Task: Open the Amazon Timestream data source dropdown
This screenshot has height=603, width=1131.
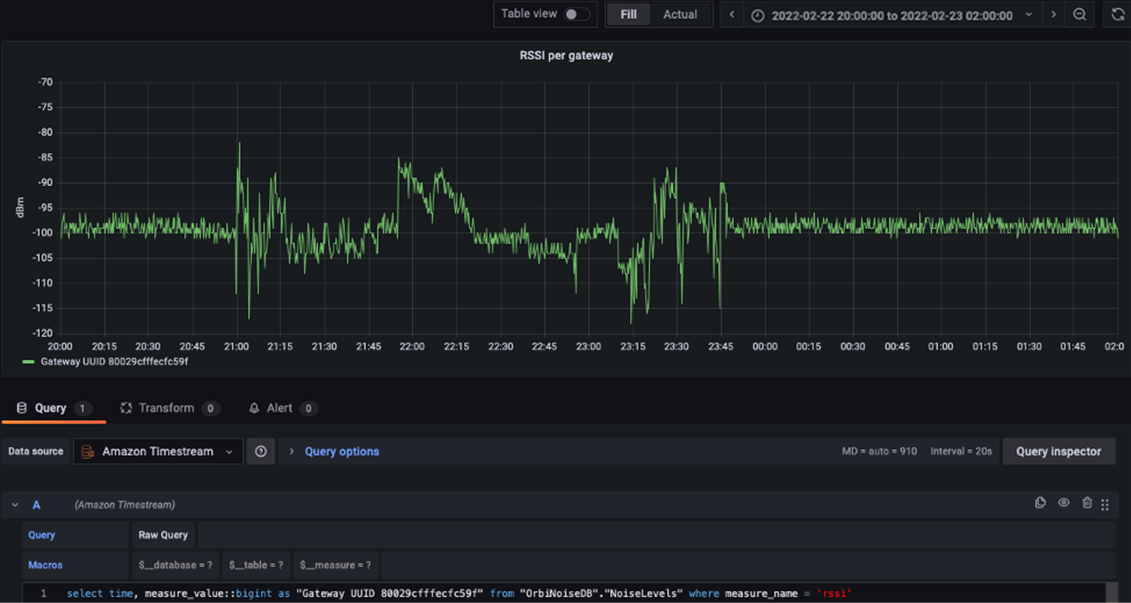Action: click(x=159, y=452)
